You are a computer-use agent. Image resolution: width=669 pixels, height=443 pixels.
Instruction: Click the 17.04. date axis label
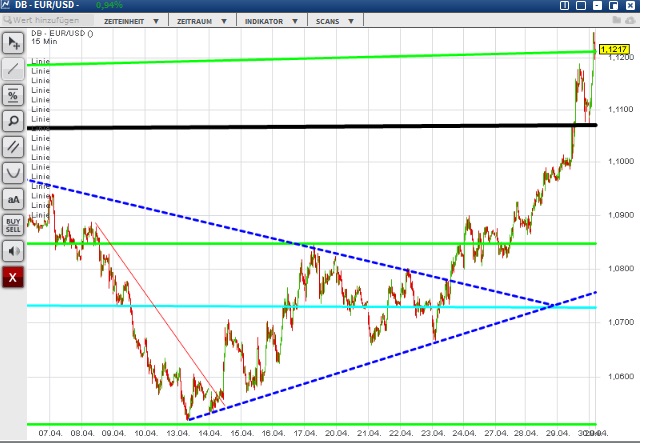tap(305, 433)
